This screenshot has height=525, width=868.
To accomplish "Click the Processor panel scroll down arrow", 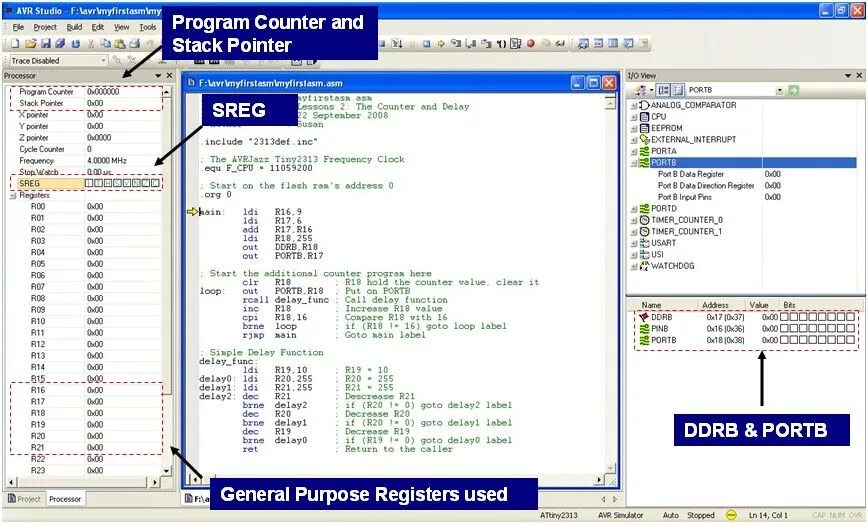I will [167, 471].
